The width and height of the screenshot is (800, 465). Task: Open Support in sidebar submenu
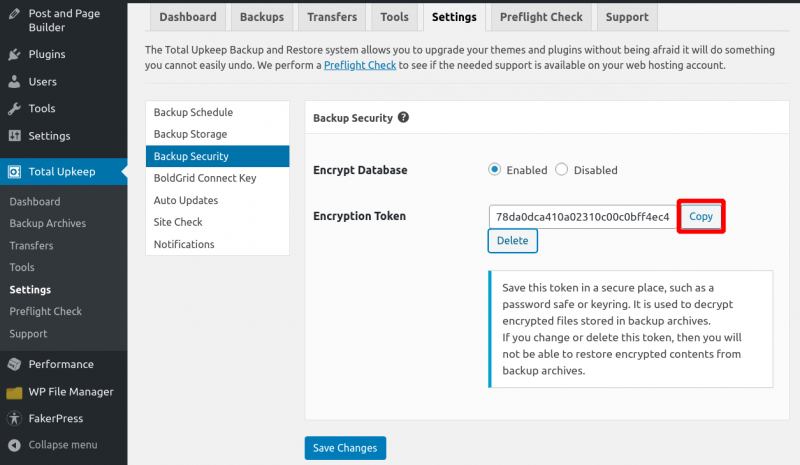click(28, 334)
